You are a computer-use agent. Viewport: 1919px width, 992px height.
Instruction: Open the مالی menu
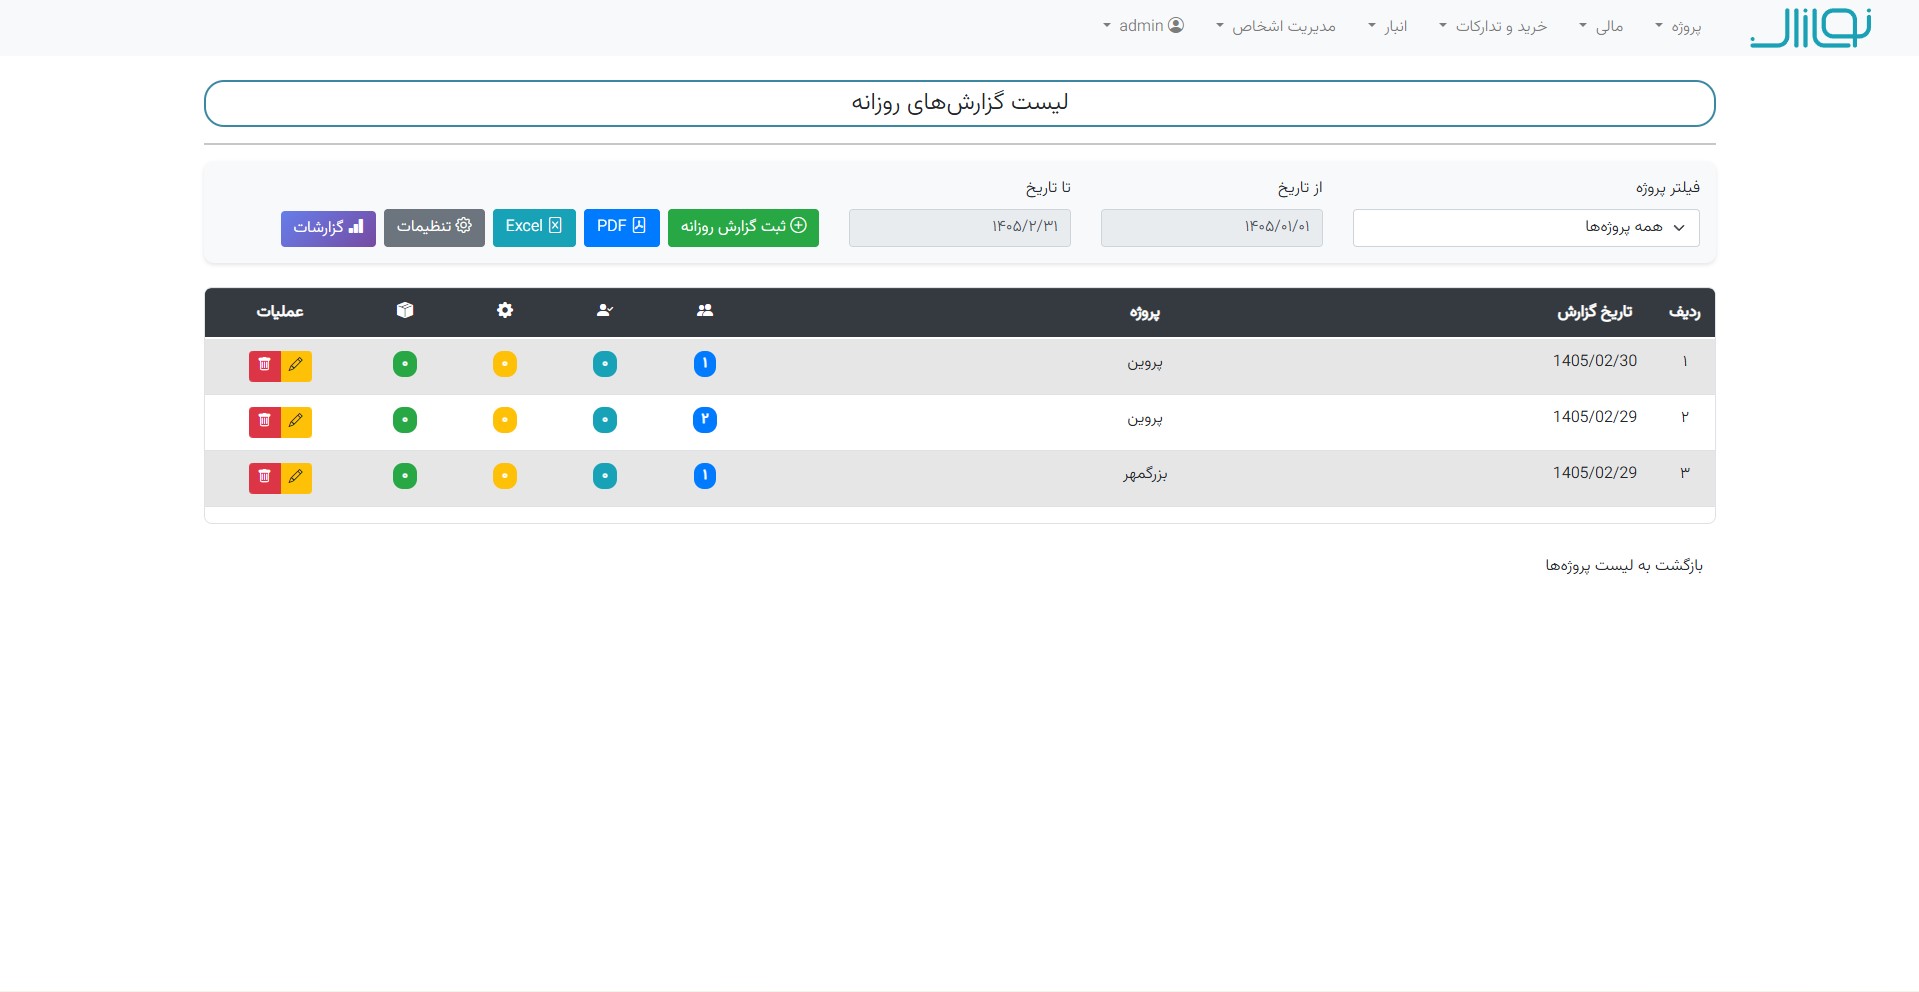tap(1601, 27)
